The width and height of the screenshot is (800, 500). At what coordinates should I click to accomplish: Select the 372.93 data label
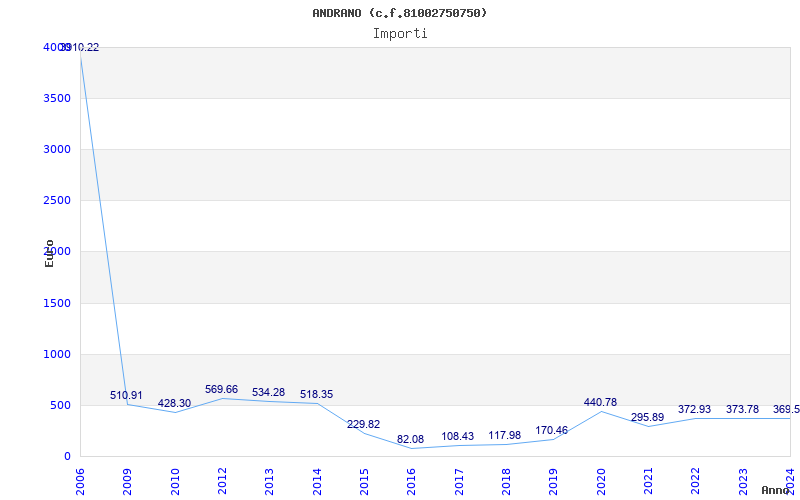tap(694, 410)
